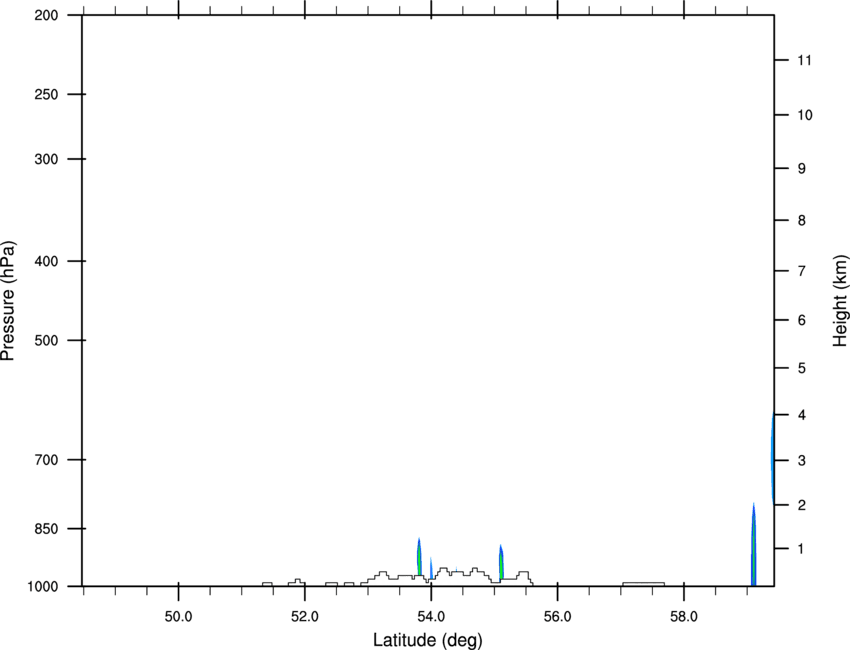Image resolution: width=850 pixels, height=650 pixels.
Task: Click the 200 pressure tick label
Action: pyautogui.click(x=46, y=15)
